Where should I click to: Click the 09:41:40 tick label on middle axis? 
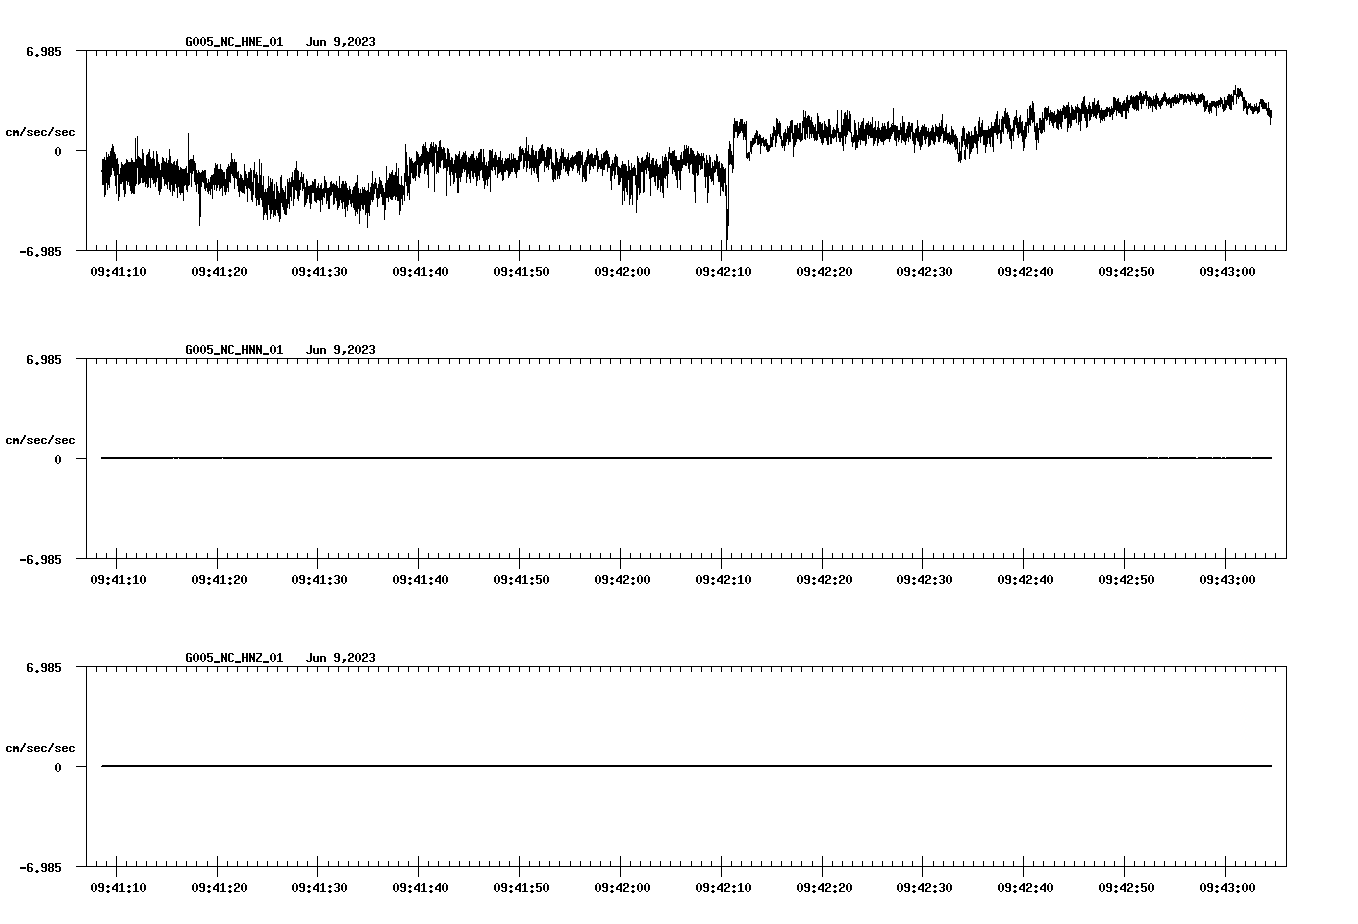point(421,578)
